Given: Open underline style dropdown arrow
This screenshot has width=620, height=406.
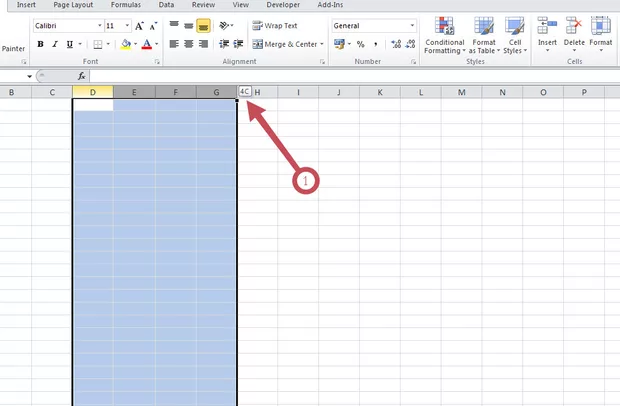Looking at the screenshot, I should click(x=80, y=44).
